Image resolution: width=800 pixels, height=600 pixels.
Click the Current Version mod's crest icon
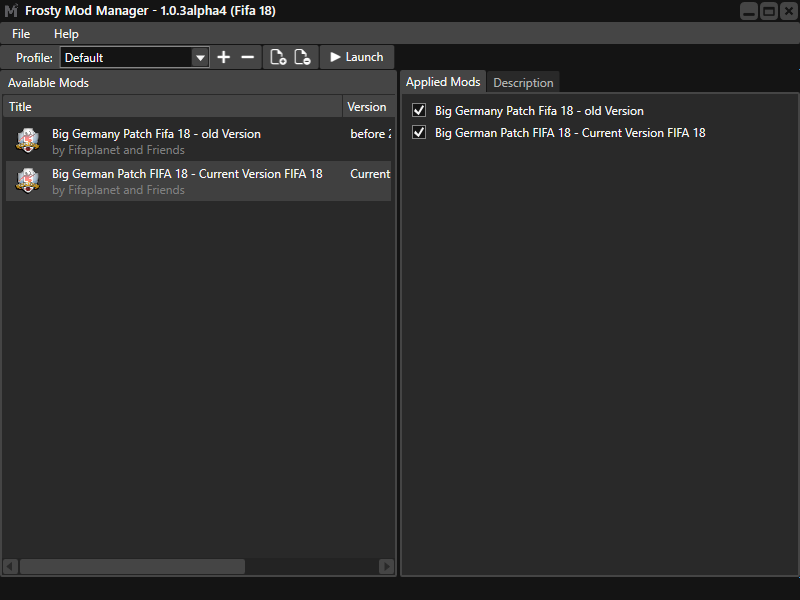click(28, 181)
